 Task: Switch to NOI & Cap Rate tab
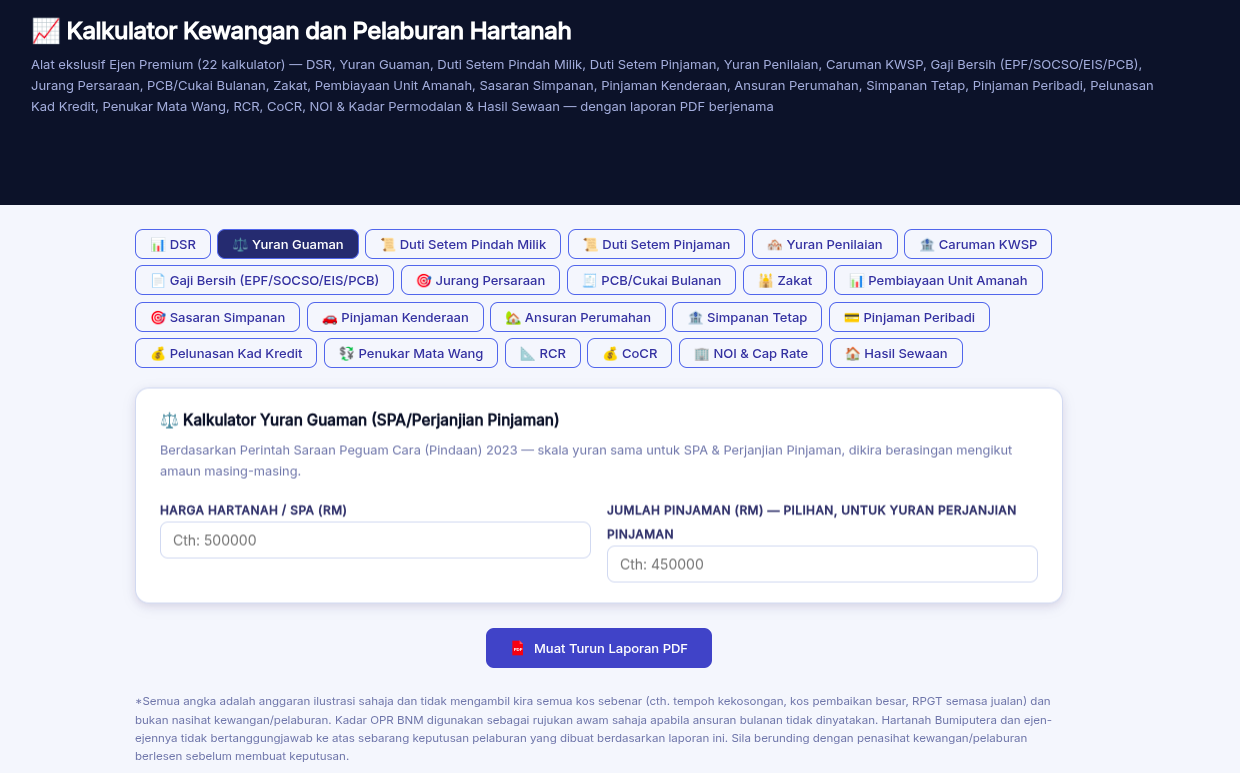coord(751,353)
